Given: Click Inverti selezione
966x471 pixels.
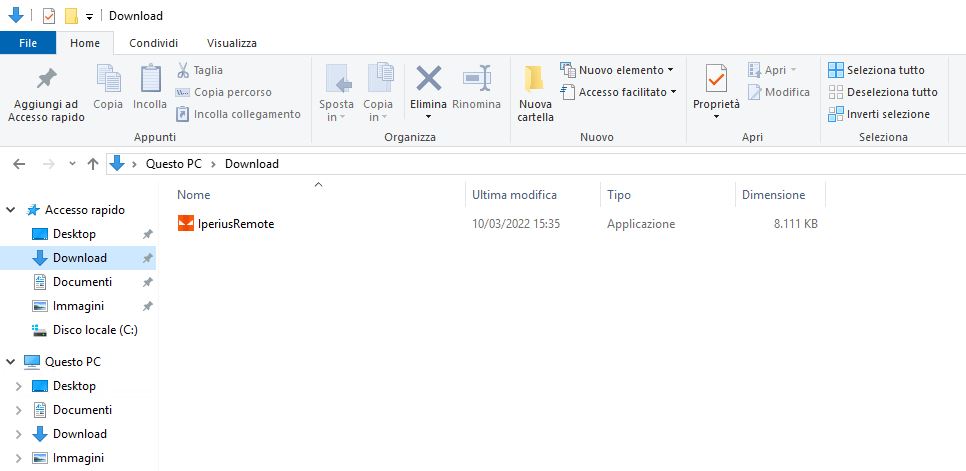Looking at the screenshot, I should pos(878,114).
